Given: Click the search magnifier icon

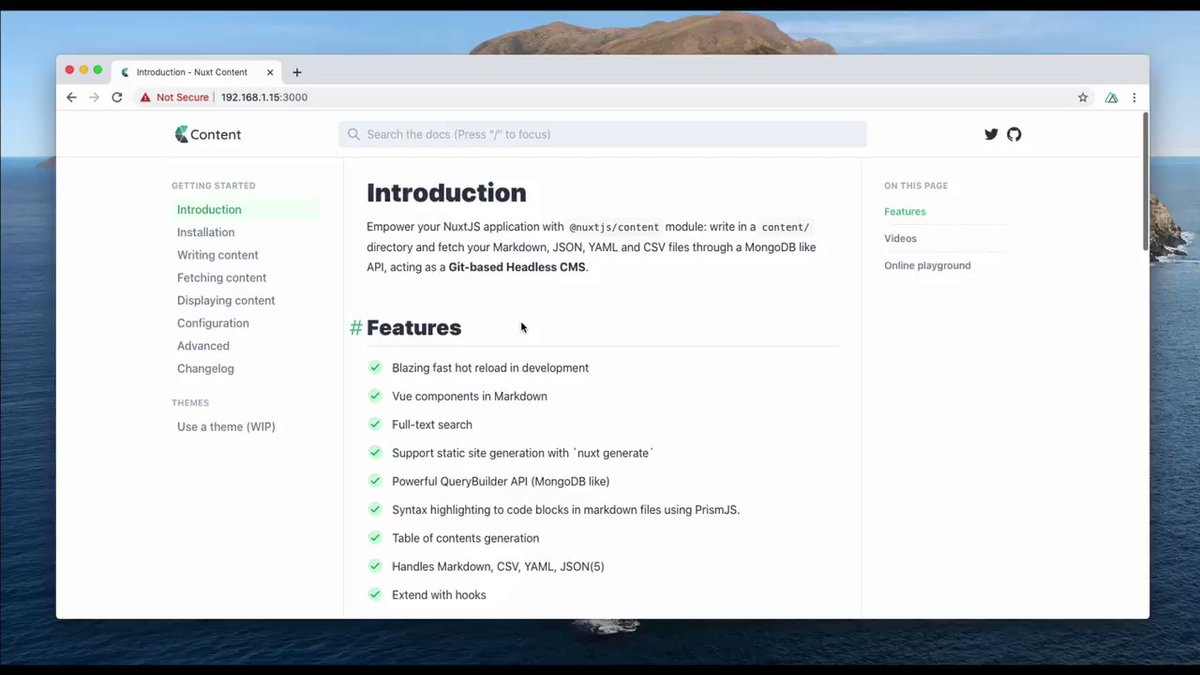Looking at the screenshot, I should [x=354, y=134].
